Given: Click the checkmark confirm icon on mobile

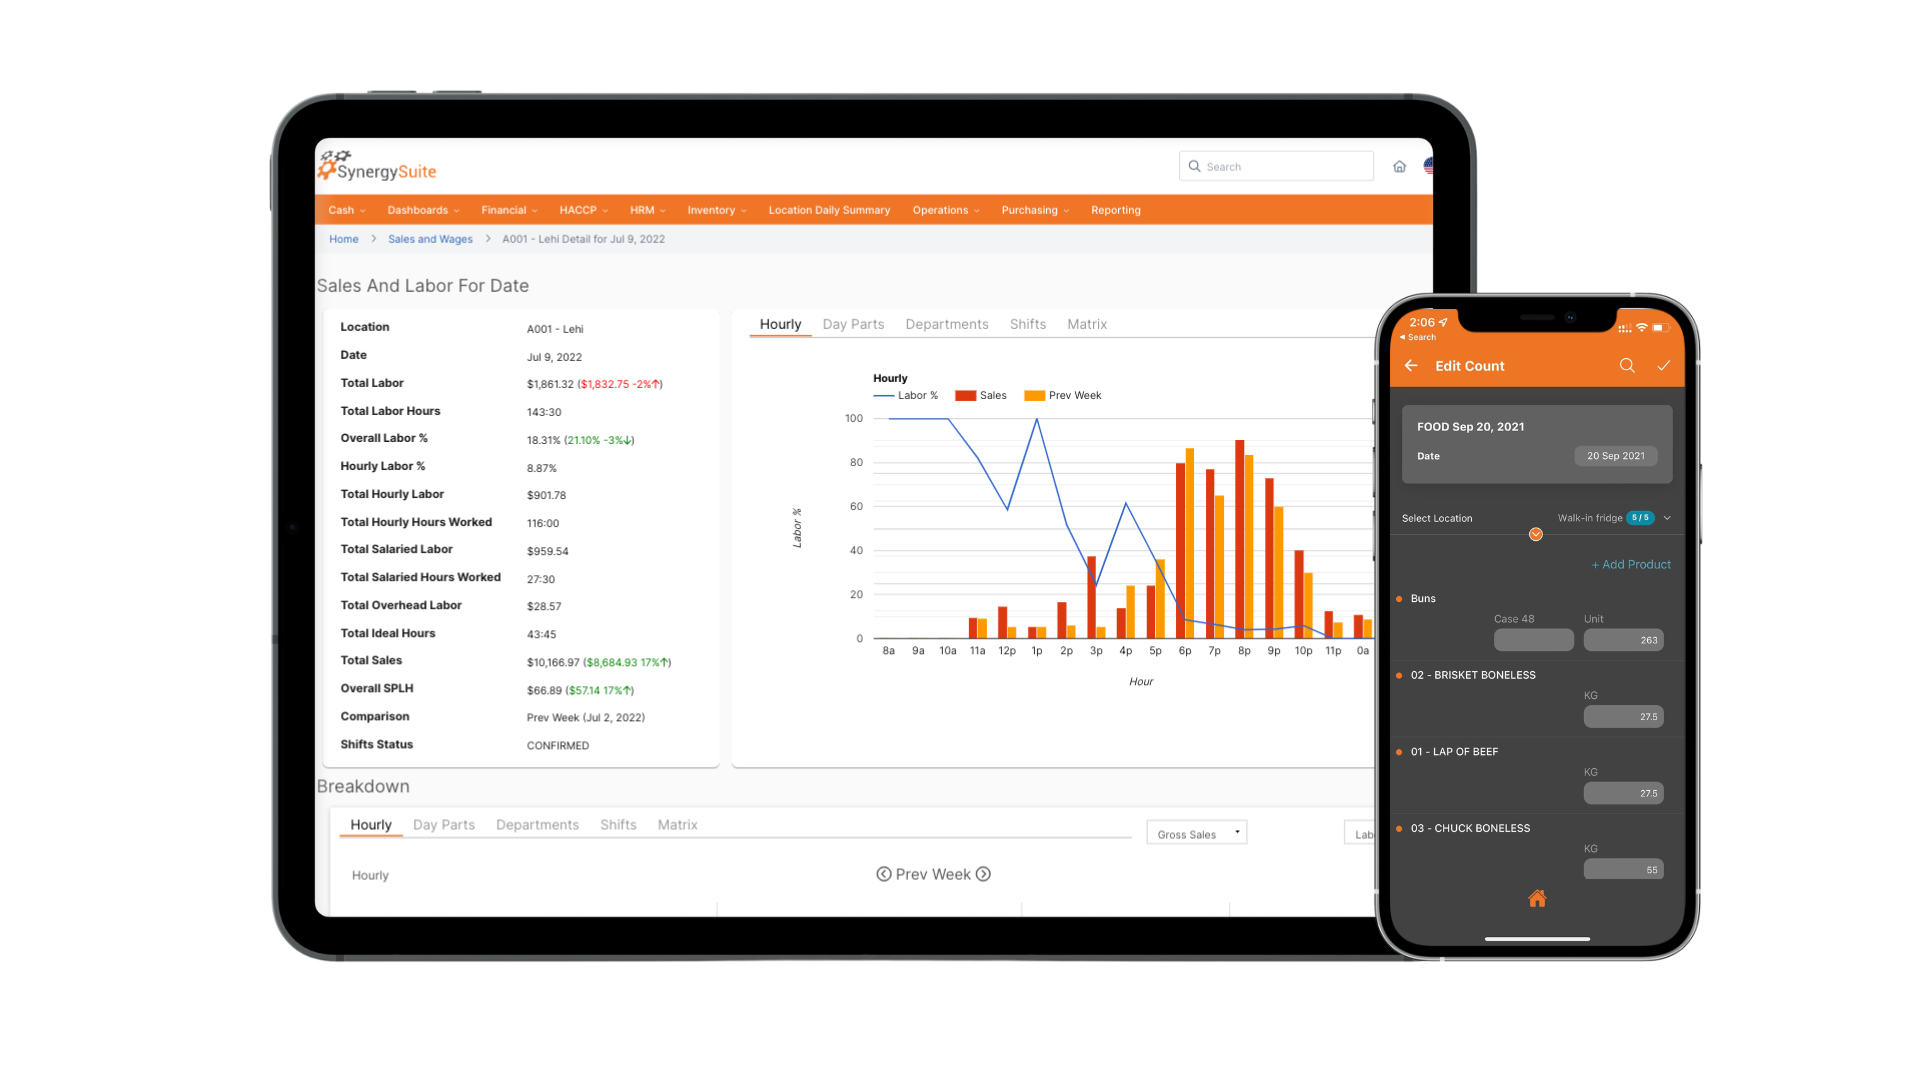Looking at the screenshot, I should 1663,365.
